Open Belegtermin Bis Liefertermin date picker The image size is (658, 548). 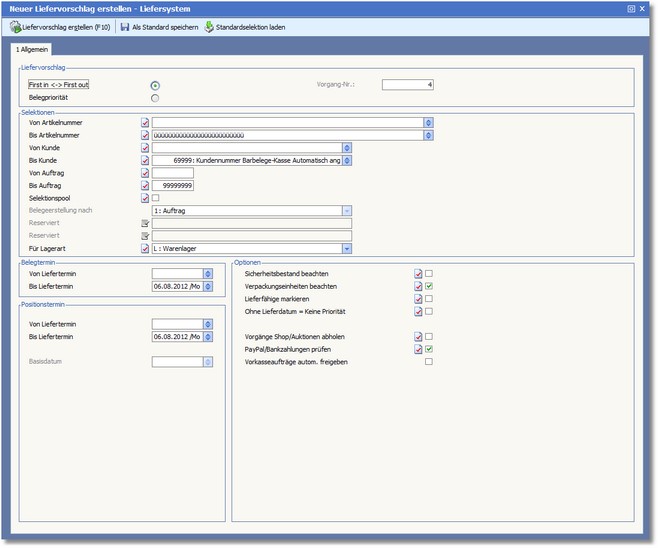click(x=208, y=285)
